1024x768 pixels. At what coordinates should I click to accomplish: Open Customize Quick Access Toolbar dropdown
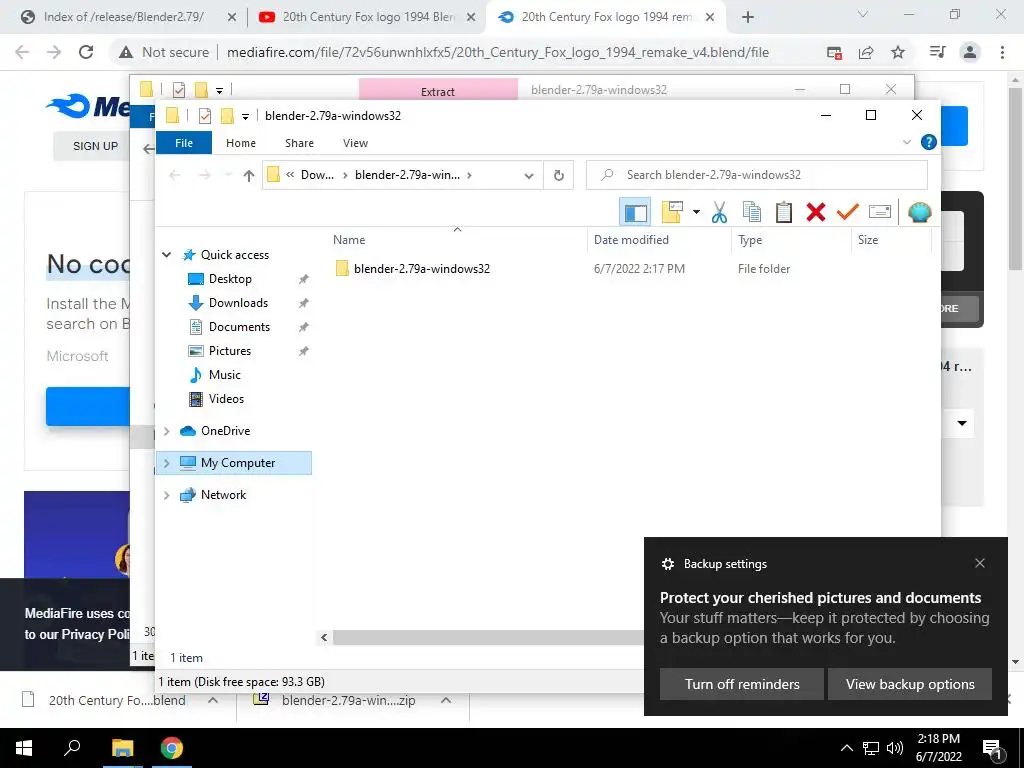(x=245, y=117)
